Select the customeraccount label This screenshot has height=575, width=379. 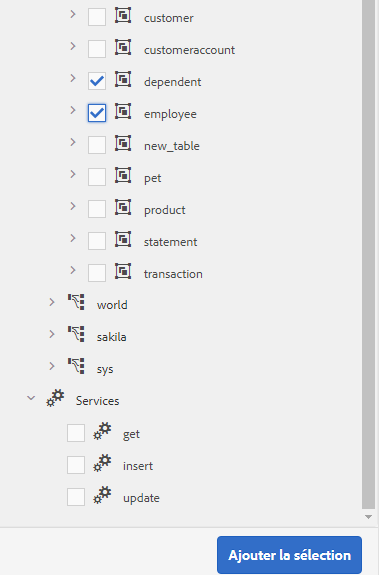[x=189, y=50]
